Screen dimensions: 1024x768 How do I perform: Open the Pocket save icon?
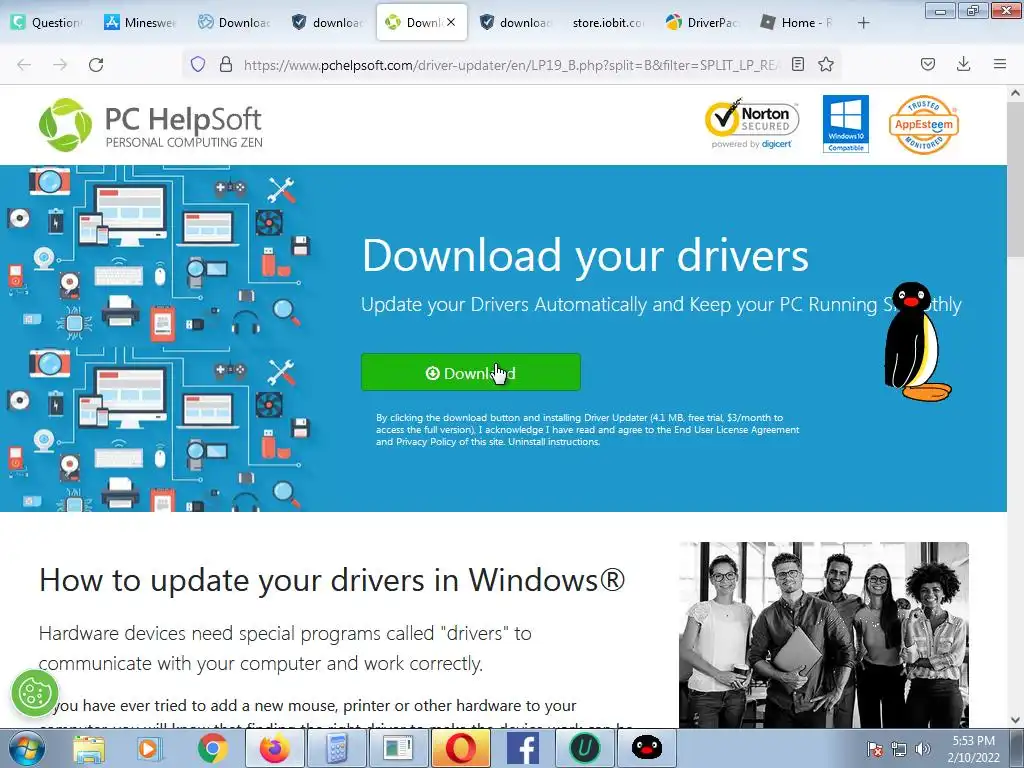coord(928,64)
